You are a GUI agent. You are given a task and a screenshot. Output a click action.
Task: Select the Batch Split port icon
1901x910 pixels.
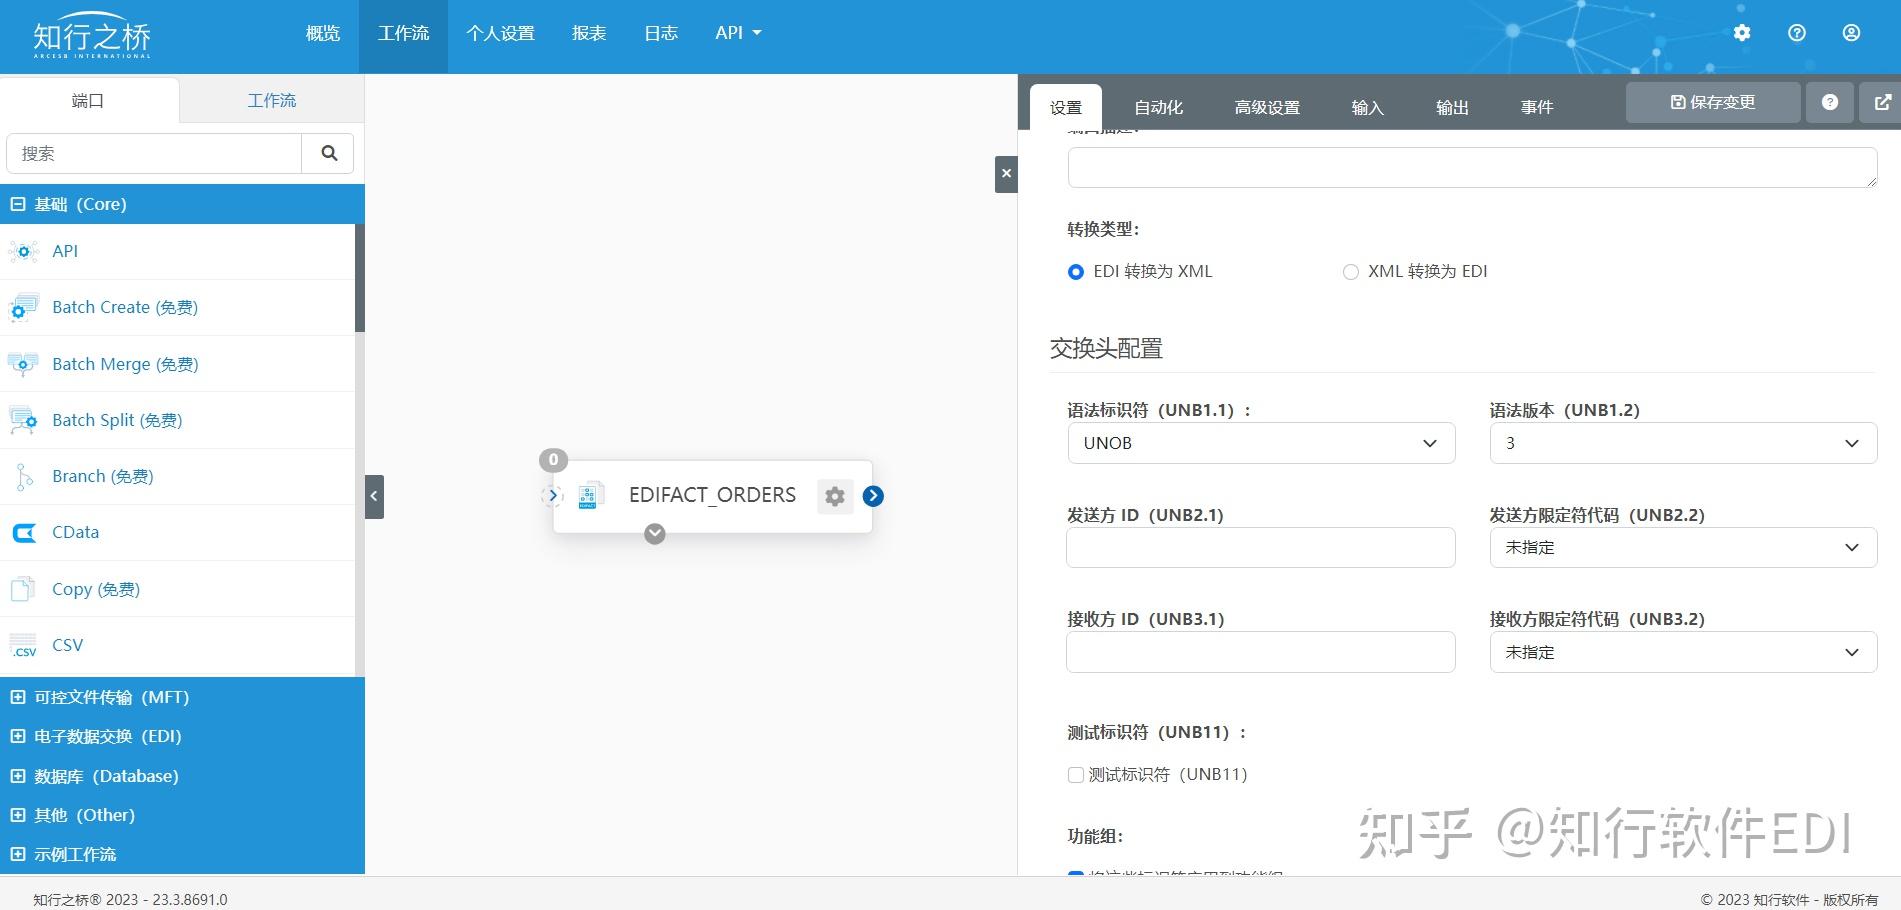tap(22, 420)
